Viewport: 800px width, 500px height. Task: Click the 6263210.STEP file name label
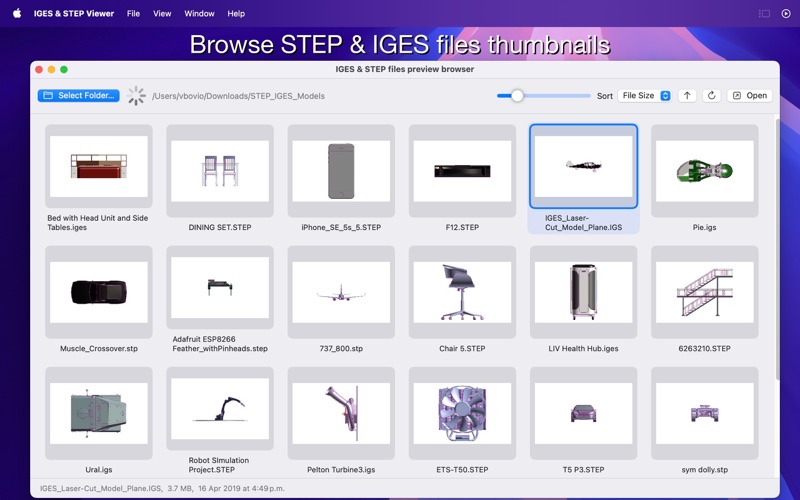tap(705, 348)
